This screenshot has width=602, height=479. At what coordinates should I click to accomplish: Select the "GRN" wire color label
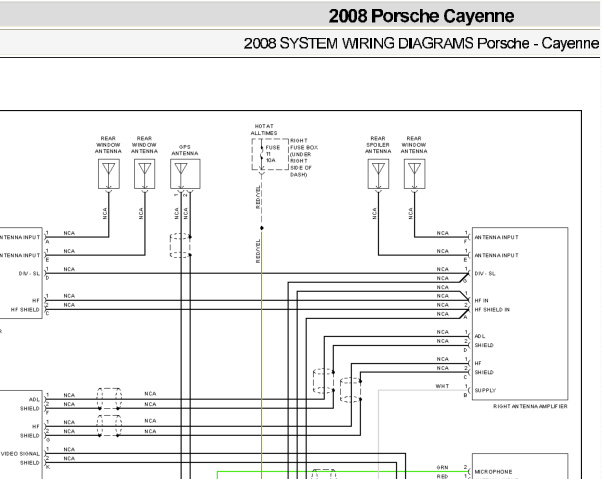(442, 467)
